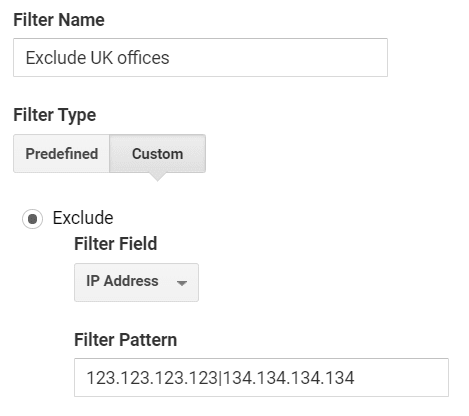
Task: Click the pointer triangle beneath Custom tab
Action: click(x=157, y=177)
